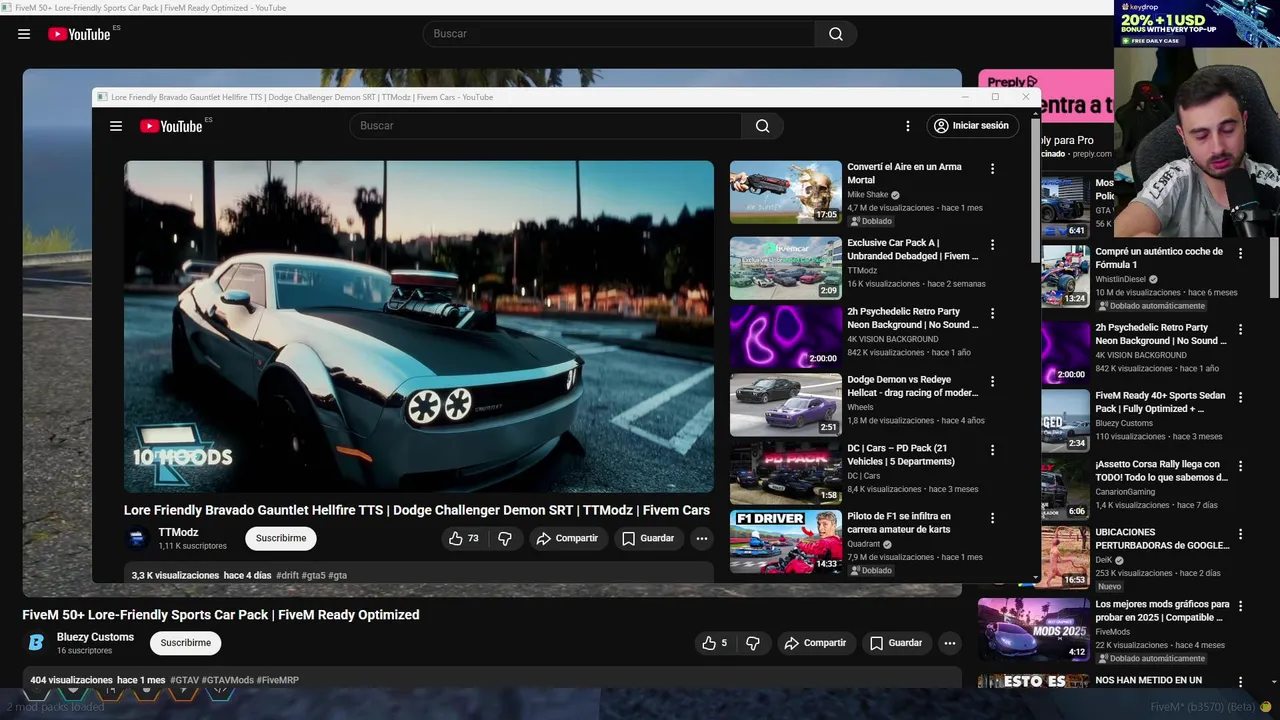The width and height of the screenshot is (1280, 720).
Task: Open '2h Psychedelic Retro Party' thumbnail in front window
Action: [786, 337]
